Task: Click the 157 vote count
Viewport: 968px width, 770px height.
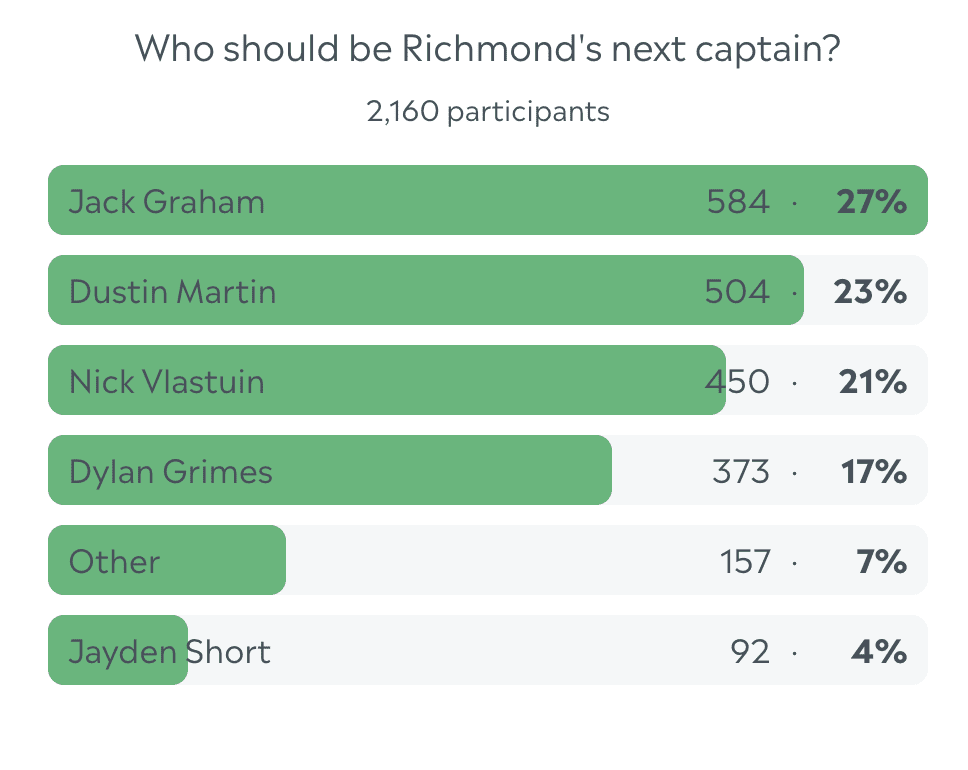Action: click(x=745, y=563)
